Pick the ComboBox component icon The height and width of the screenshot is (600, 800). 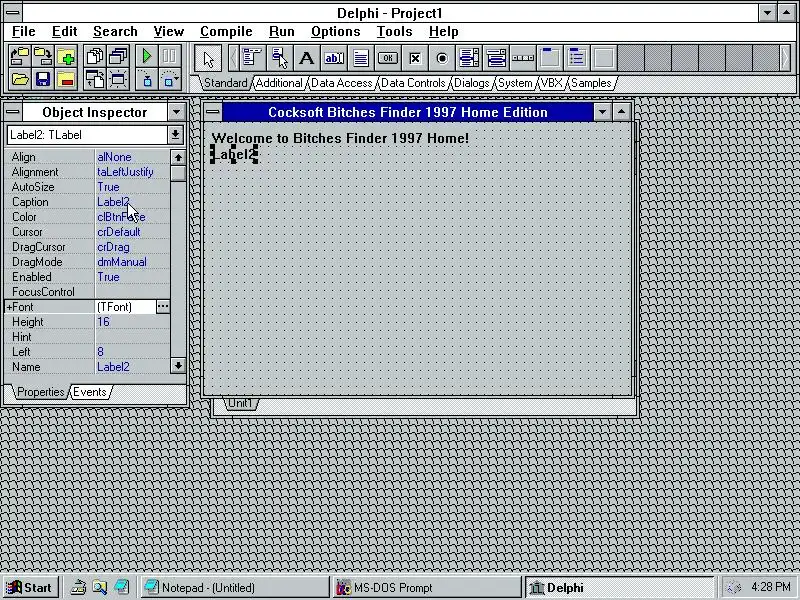(x=496, y=58)
